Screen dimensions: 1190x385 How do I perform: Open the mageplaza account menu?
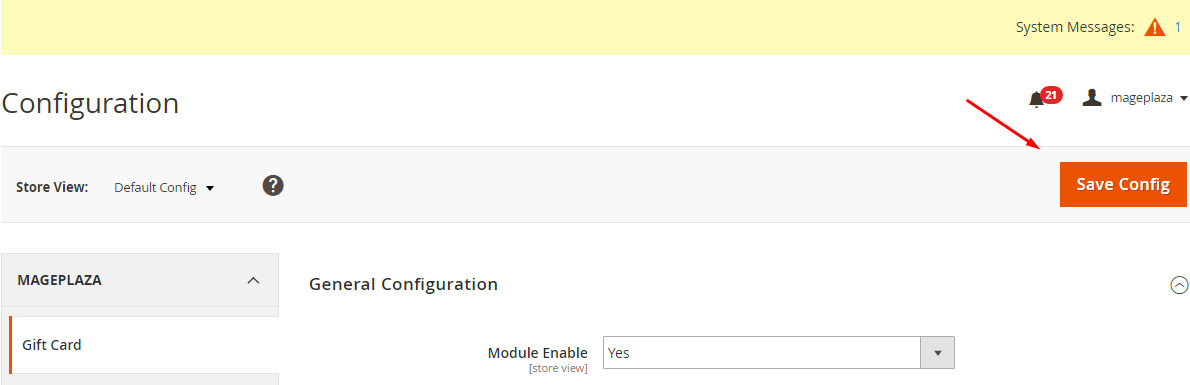pos(1135,98)
